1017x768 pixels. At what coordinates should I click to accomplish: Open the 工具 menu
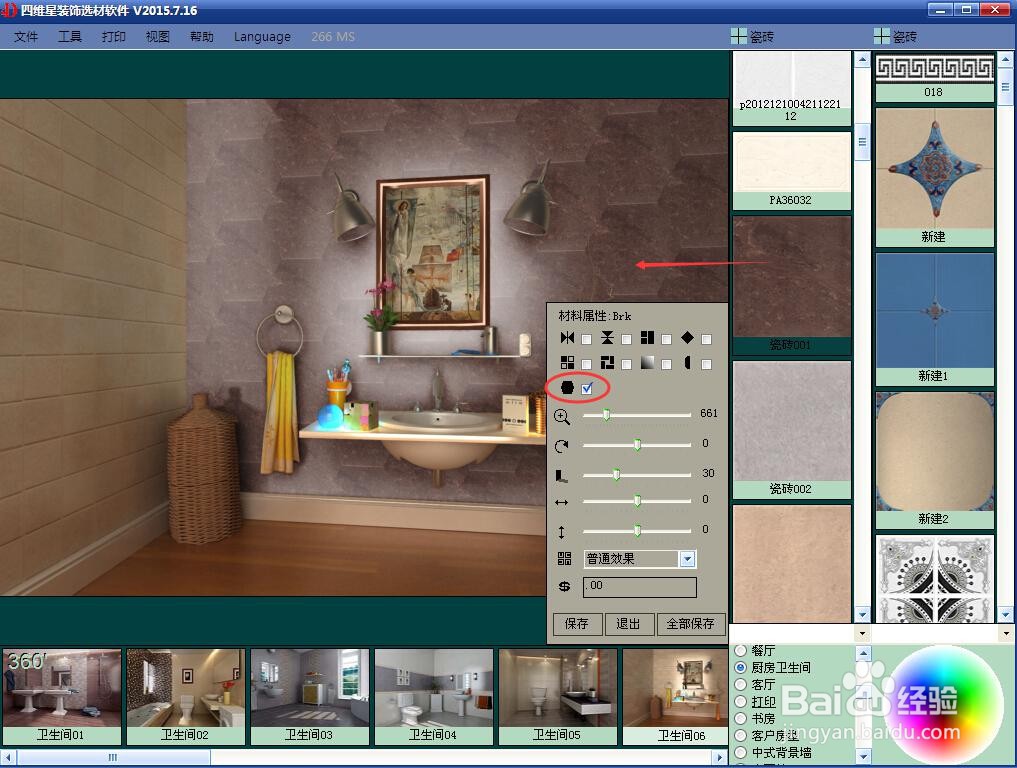click(x=70, y=37)
